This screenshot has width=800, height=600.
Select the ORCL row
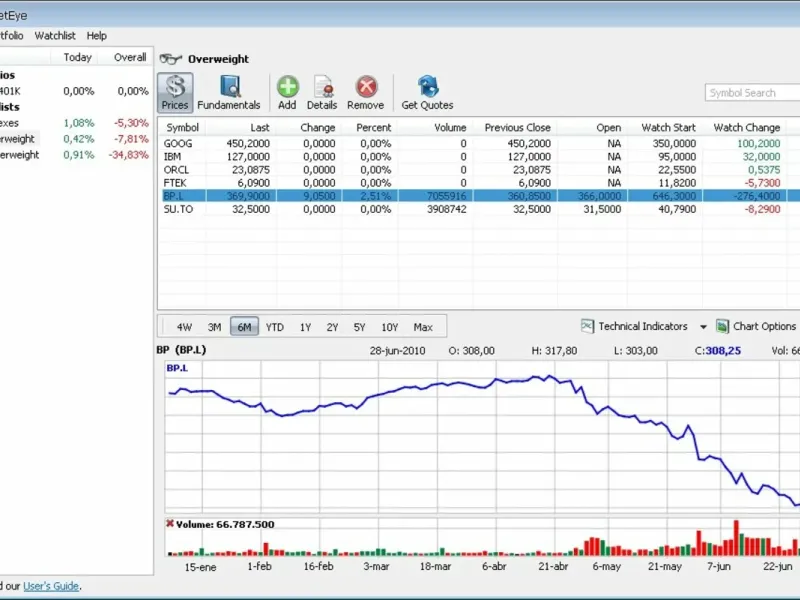(479, 170)
